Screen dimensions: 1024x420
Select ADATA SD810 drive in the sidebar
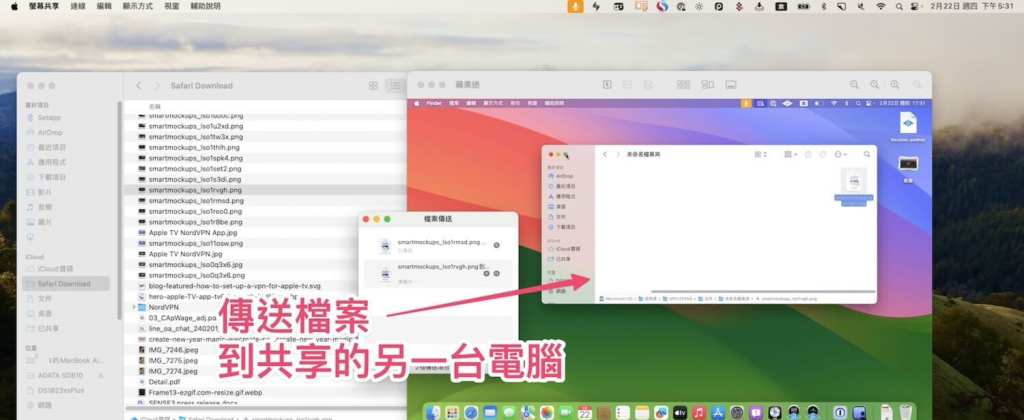60,376
